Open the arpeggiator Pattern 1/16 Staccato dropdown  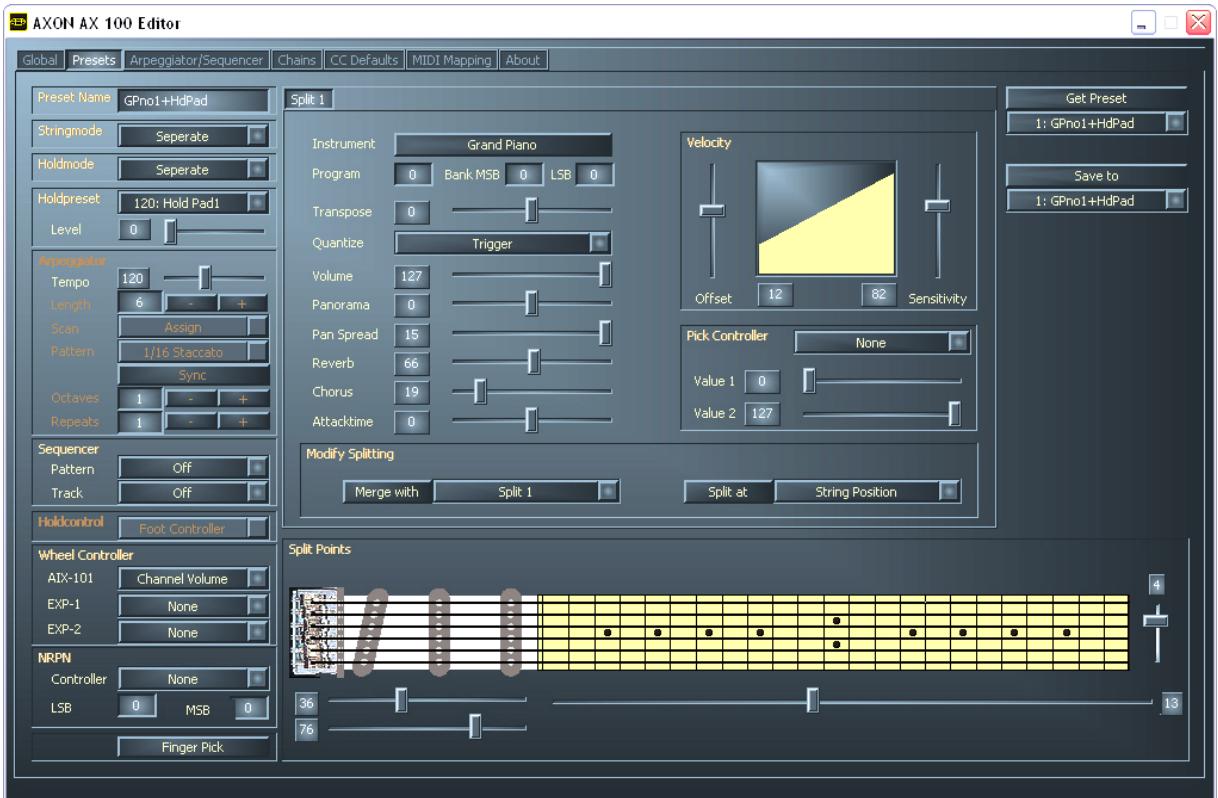(194, 351)
